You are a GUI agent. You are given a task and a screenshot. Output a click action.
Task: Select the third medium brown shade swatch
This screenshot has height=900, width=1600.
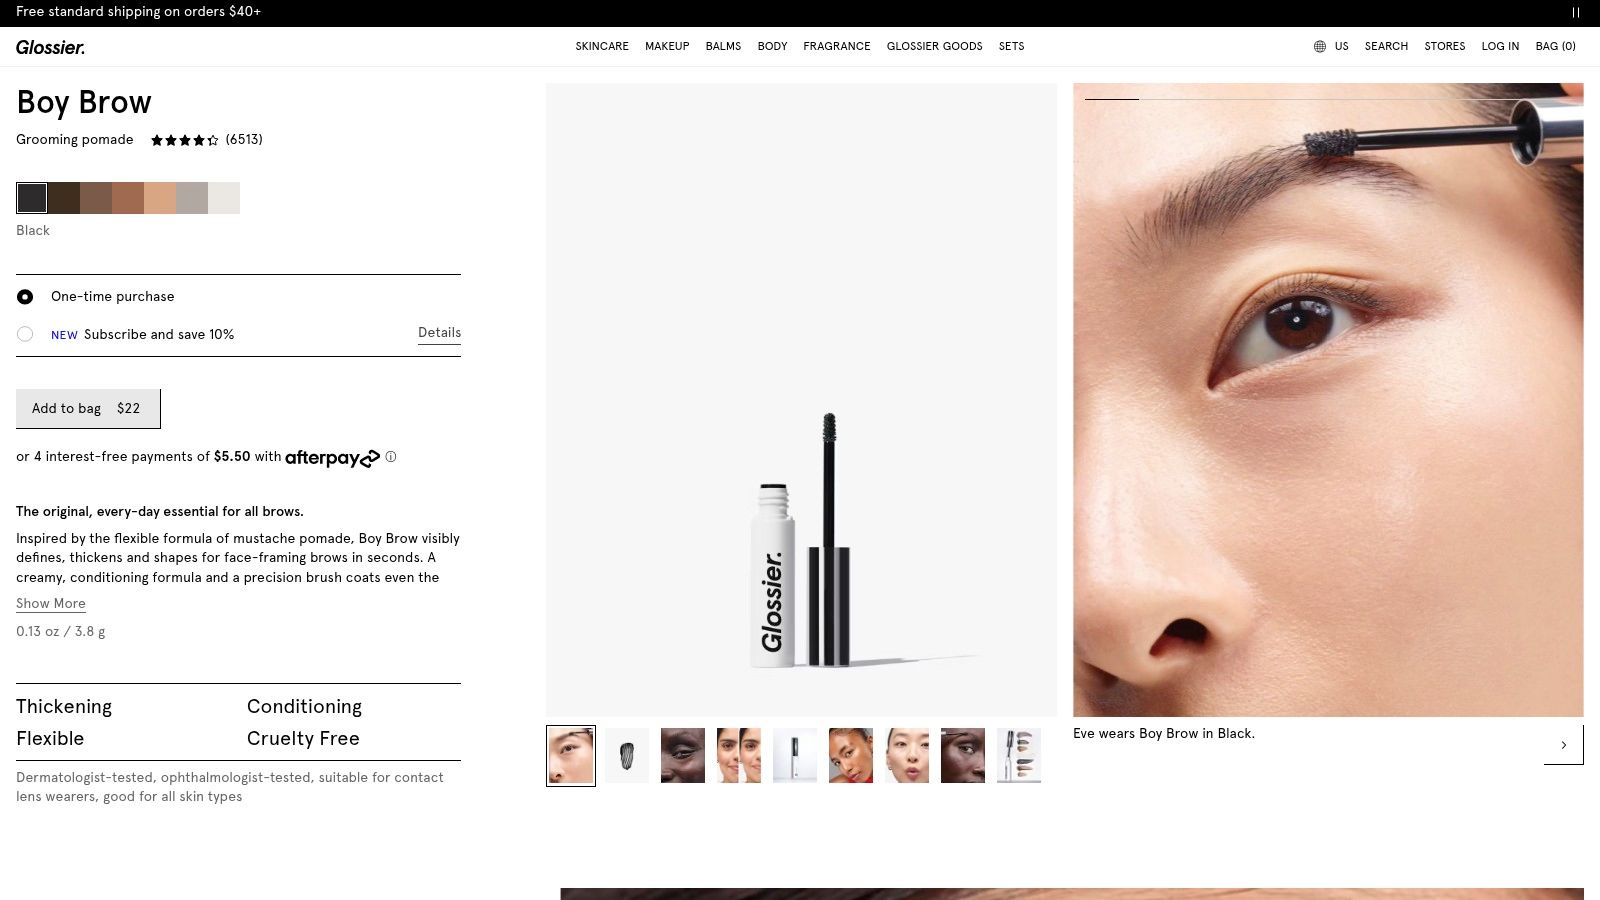[96, 198]
